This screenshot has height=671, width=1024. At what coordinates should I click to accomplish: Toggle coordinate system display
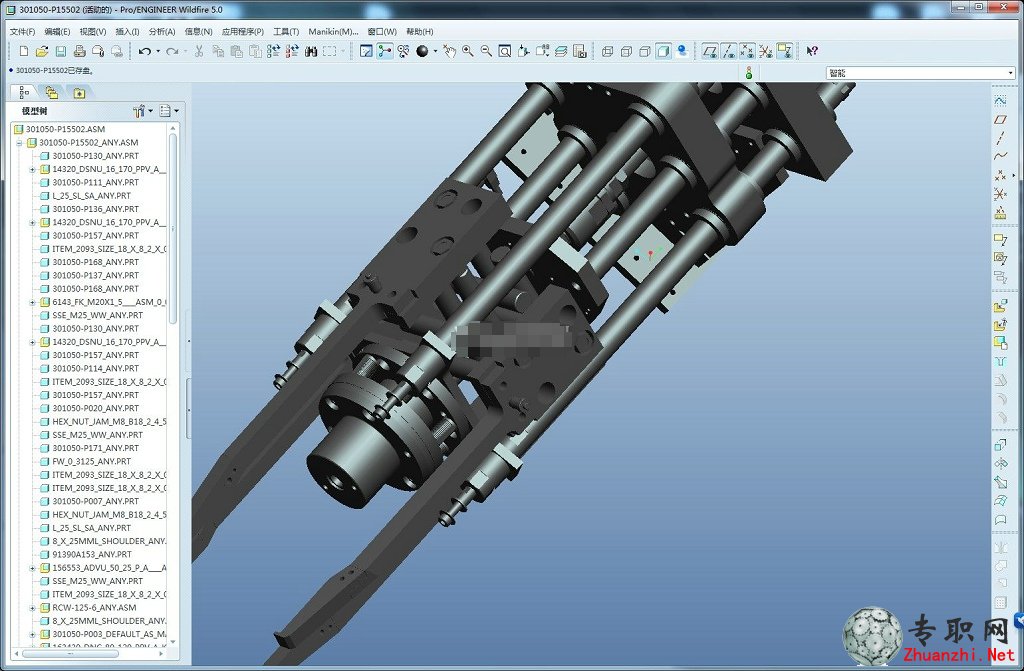765,51
